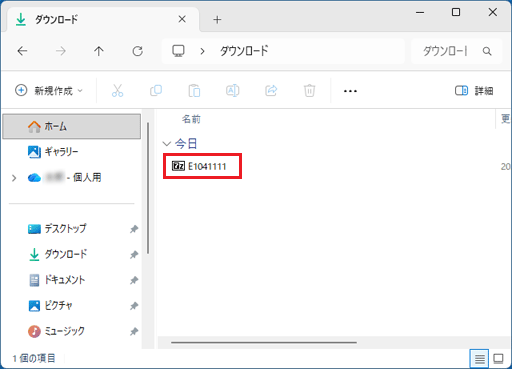Open the three-dot more options menu
The image size is (512, 369).
tap(350, 91)
